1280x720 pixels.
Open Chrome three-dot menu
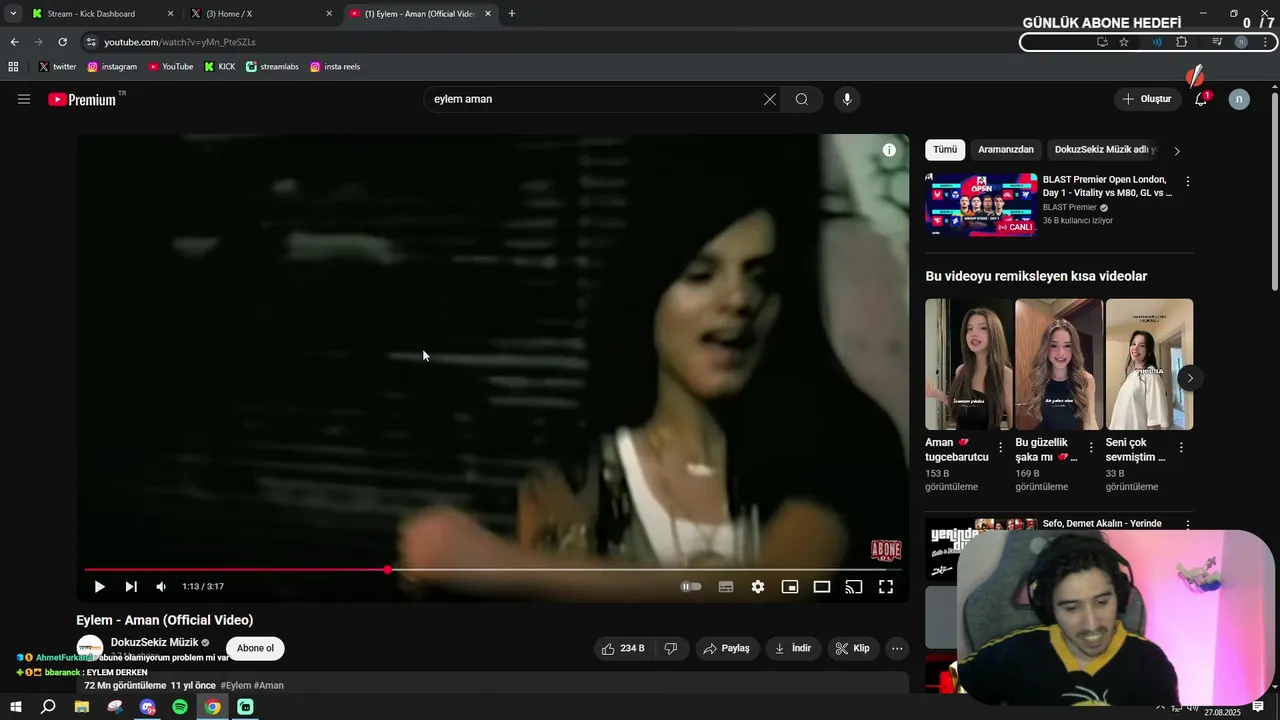coord(1266,42)
